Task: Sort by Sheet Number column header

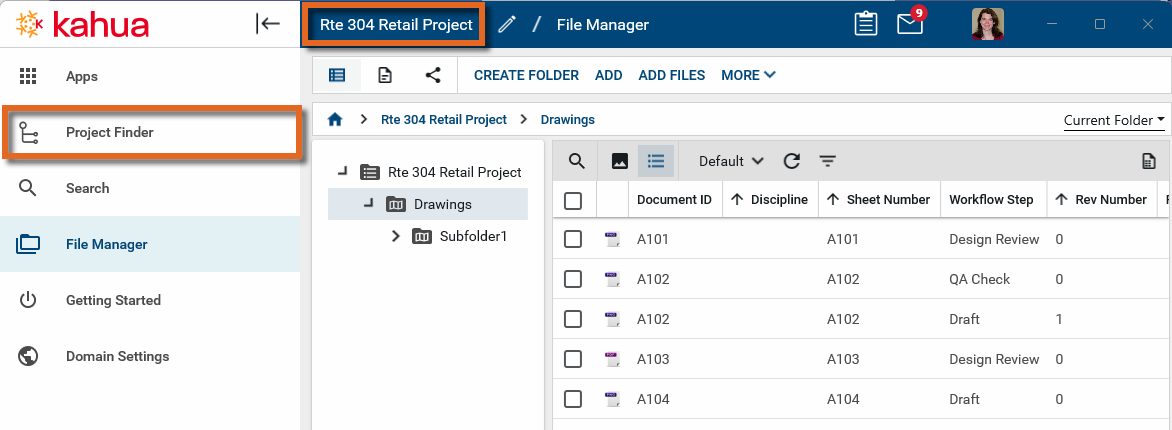Action: click(888, 200)
